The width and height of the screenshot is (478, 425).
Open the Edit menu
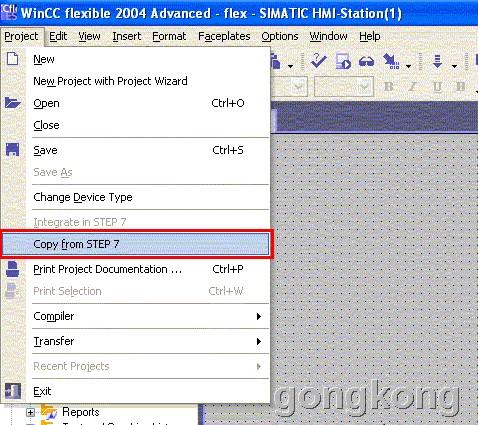pyautogui.click(x=58, y=36)
